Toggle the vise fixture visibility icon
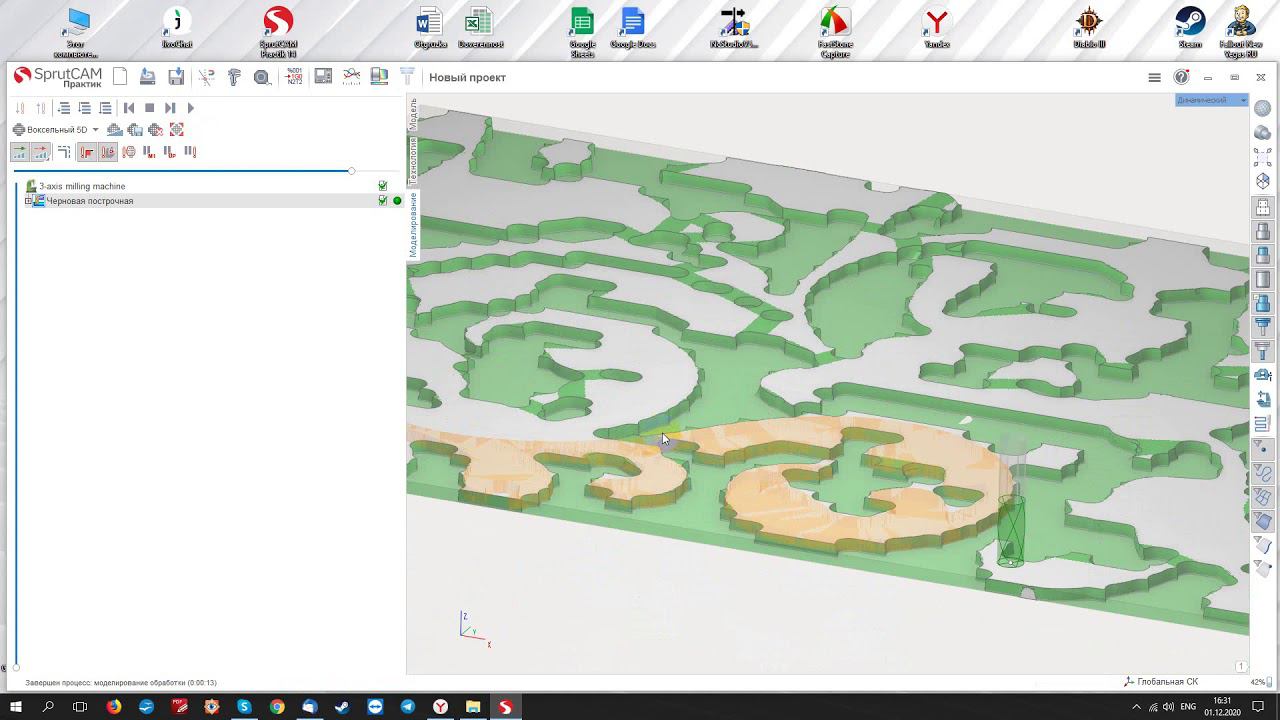 coord(1262,375)
